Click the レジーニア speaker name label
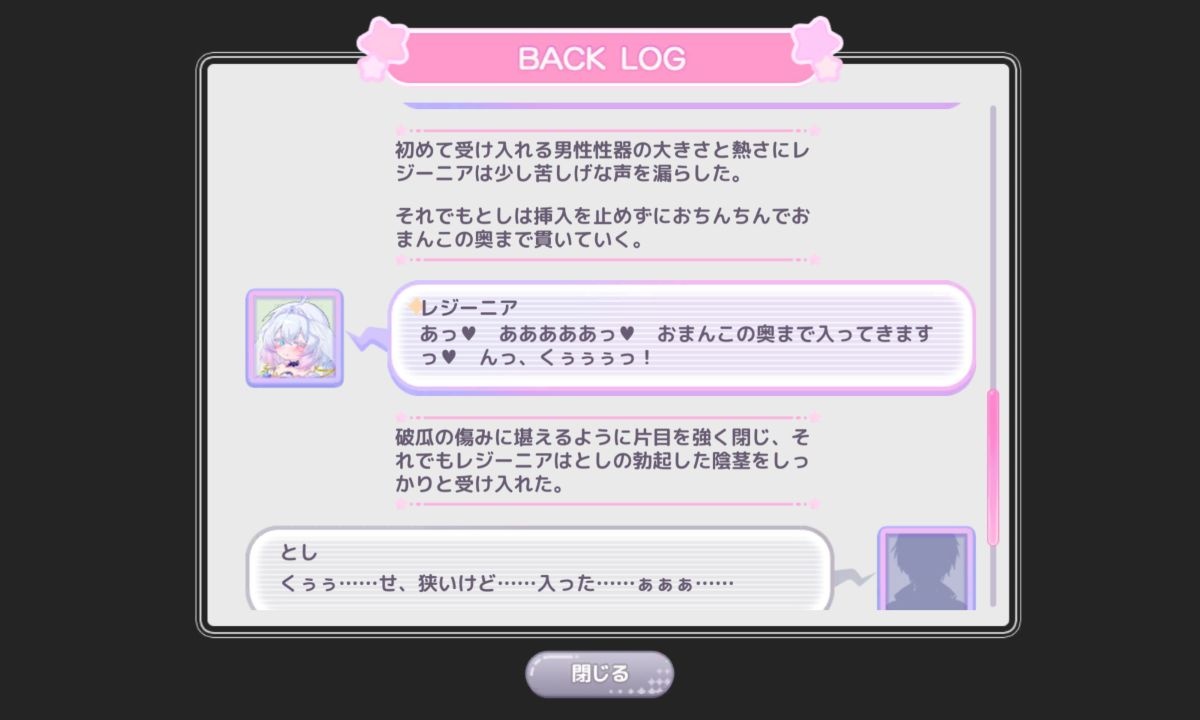The width and height of the screenshot is (1200, 720). [469, 307]
